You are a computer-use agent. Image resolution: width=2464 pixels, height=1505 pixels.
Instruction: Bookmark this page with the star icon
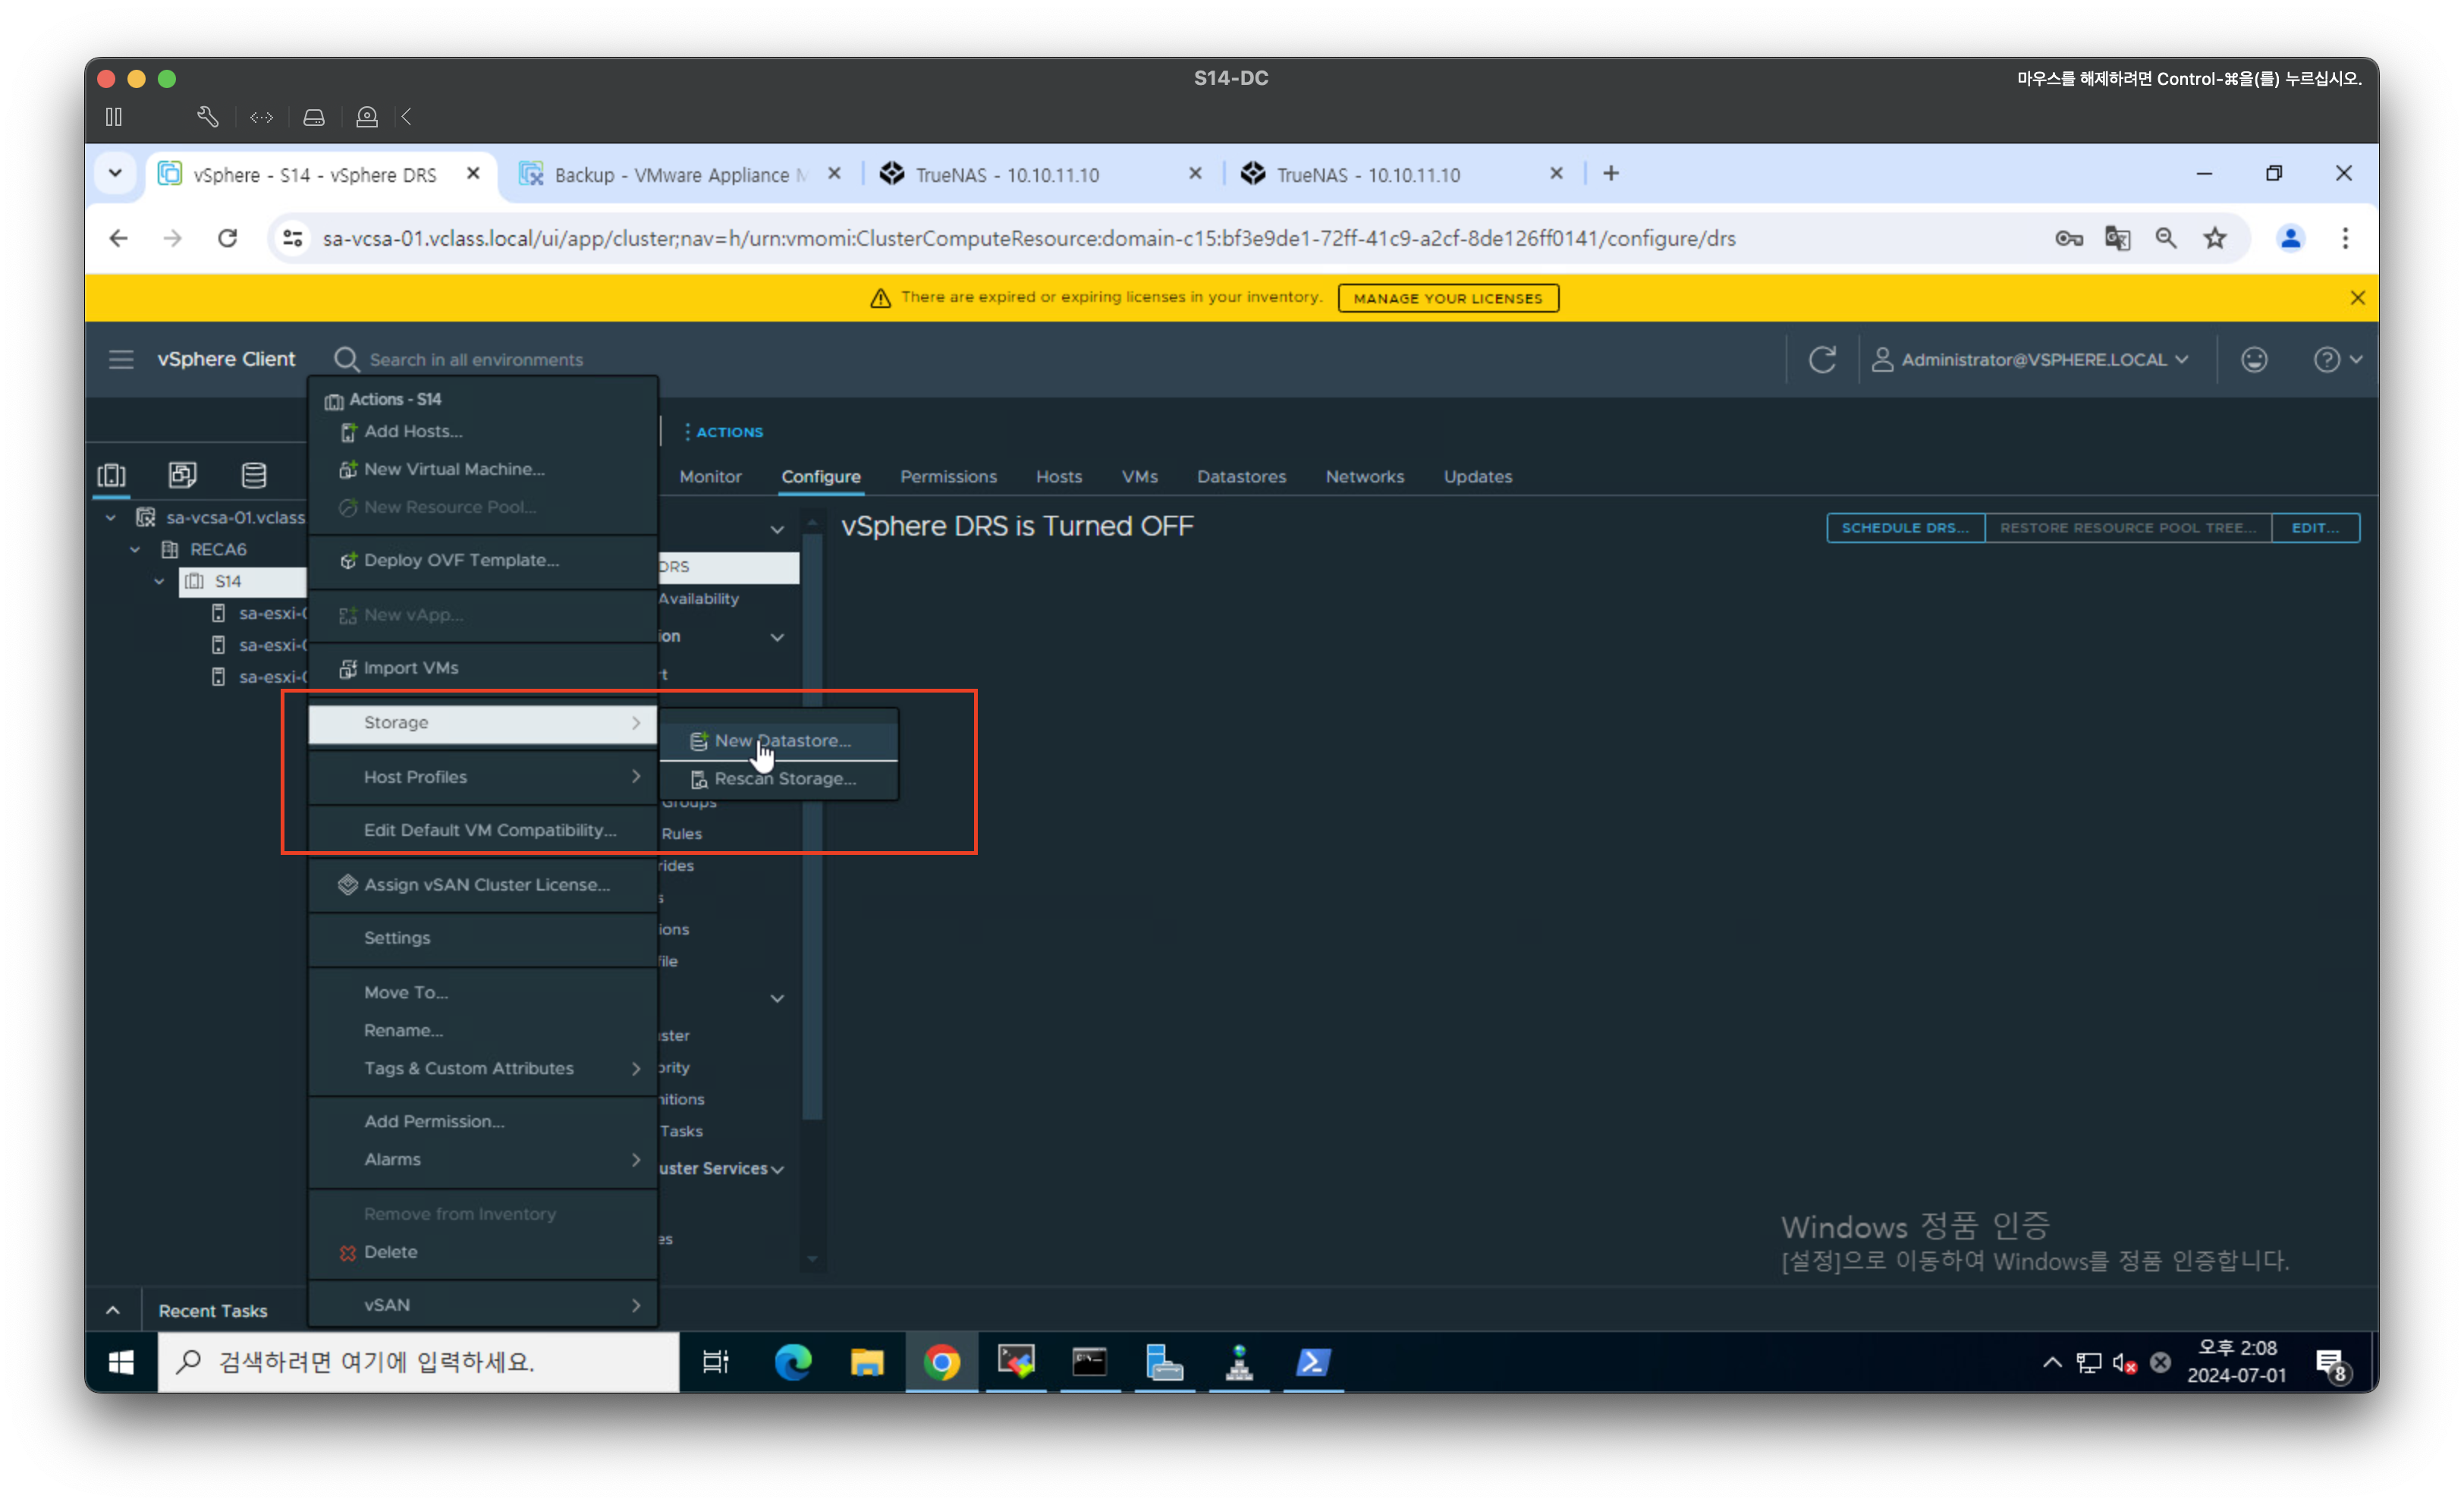coord(2215,238)
